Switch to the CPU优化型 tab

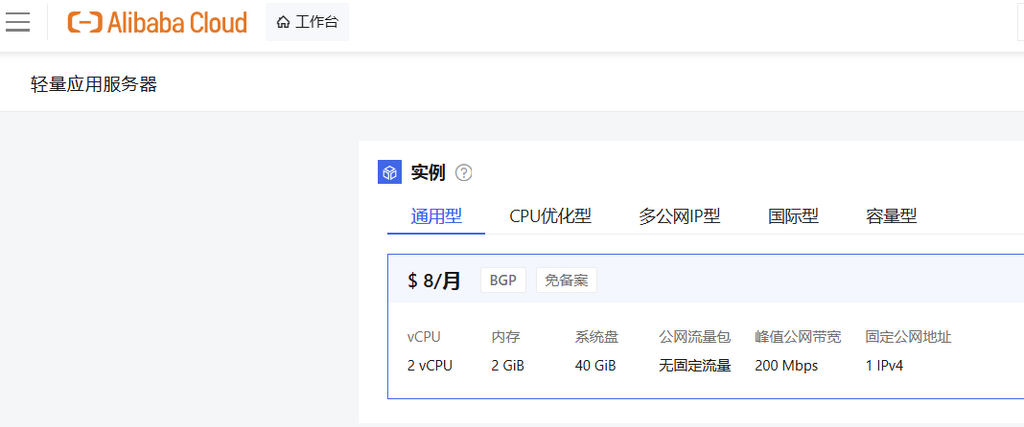[550, 216]
